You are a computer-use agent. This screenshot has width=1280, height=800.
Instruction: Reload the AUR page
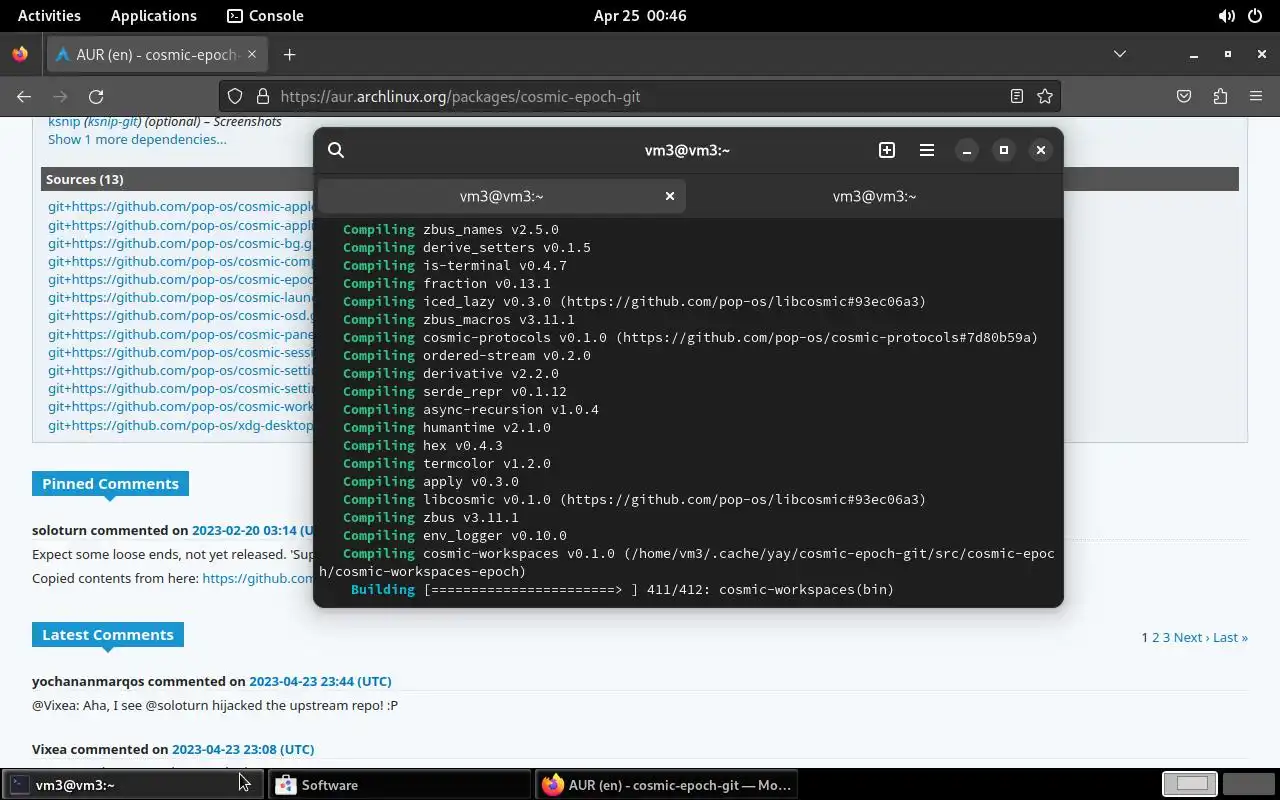pyautogui.click(x=96, y=96)
